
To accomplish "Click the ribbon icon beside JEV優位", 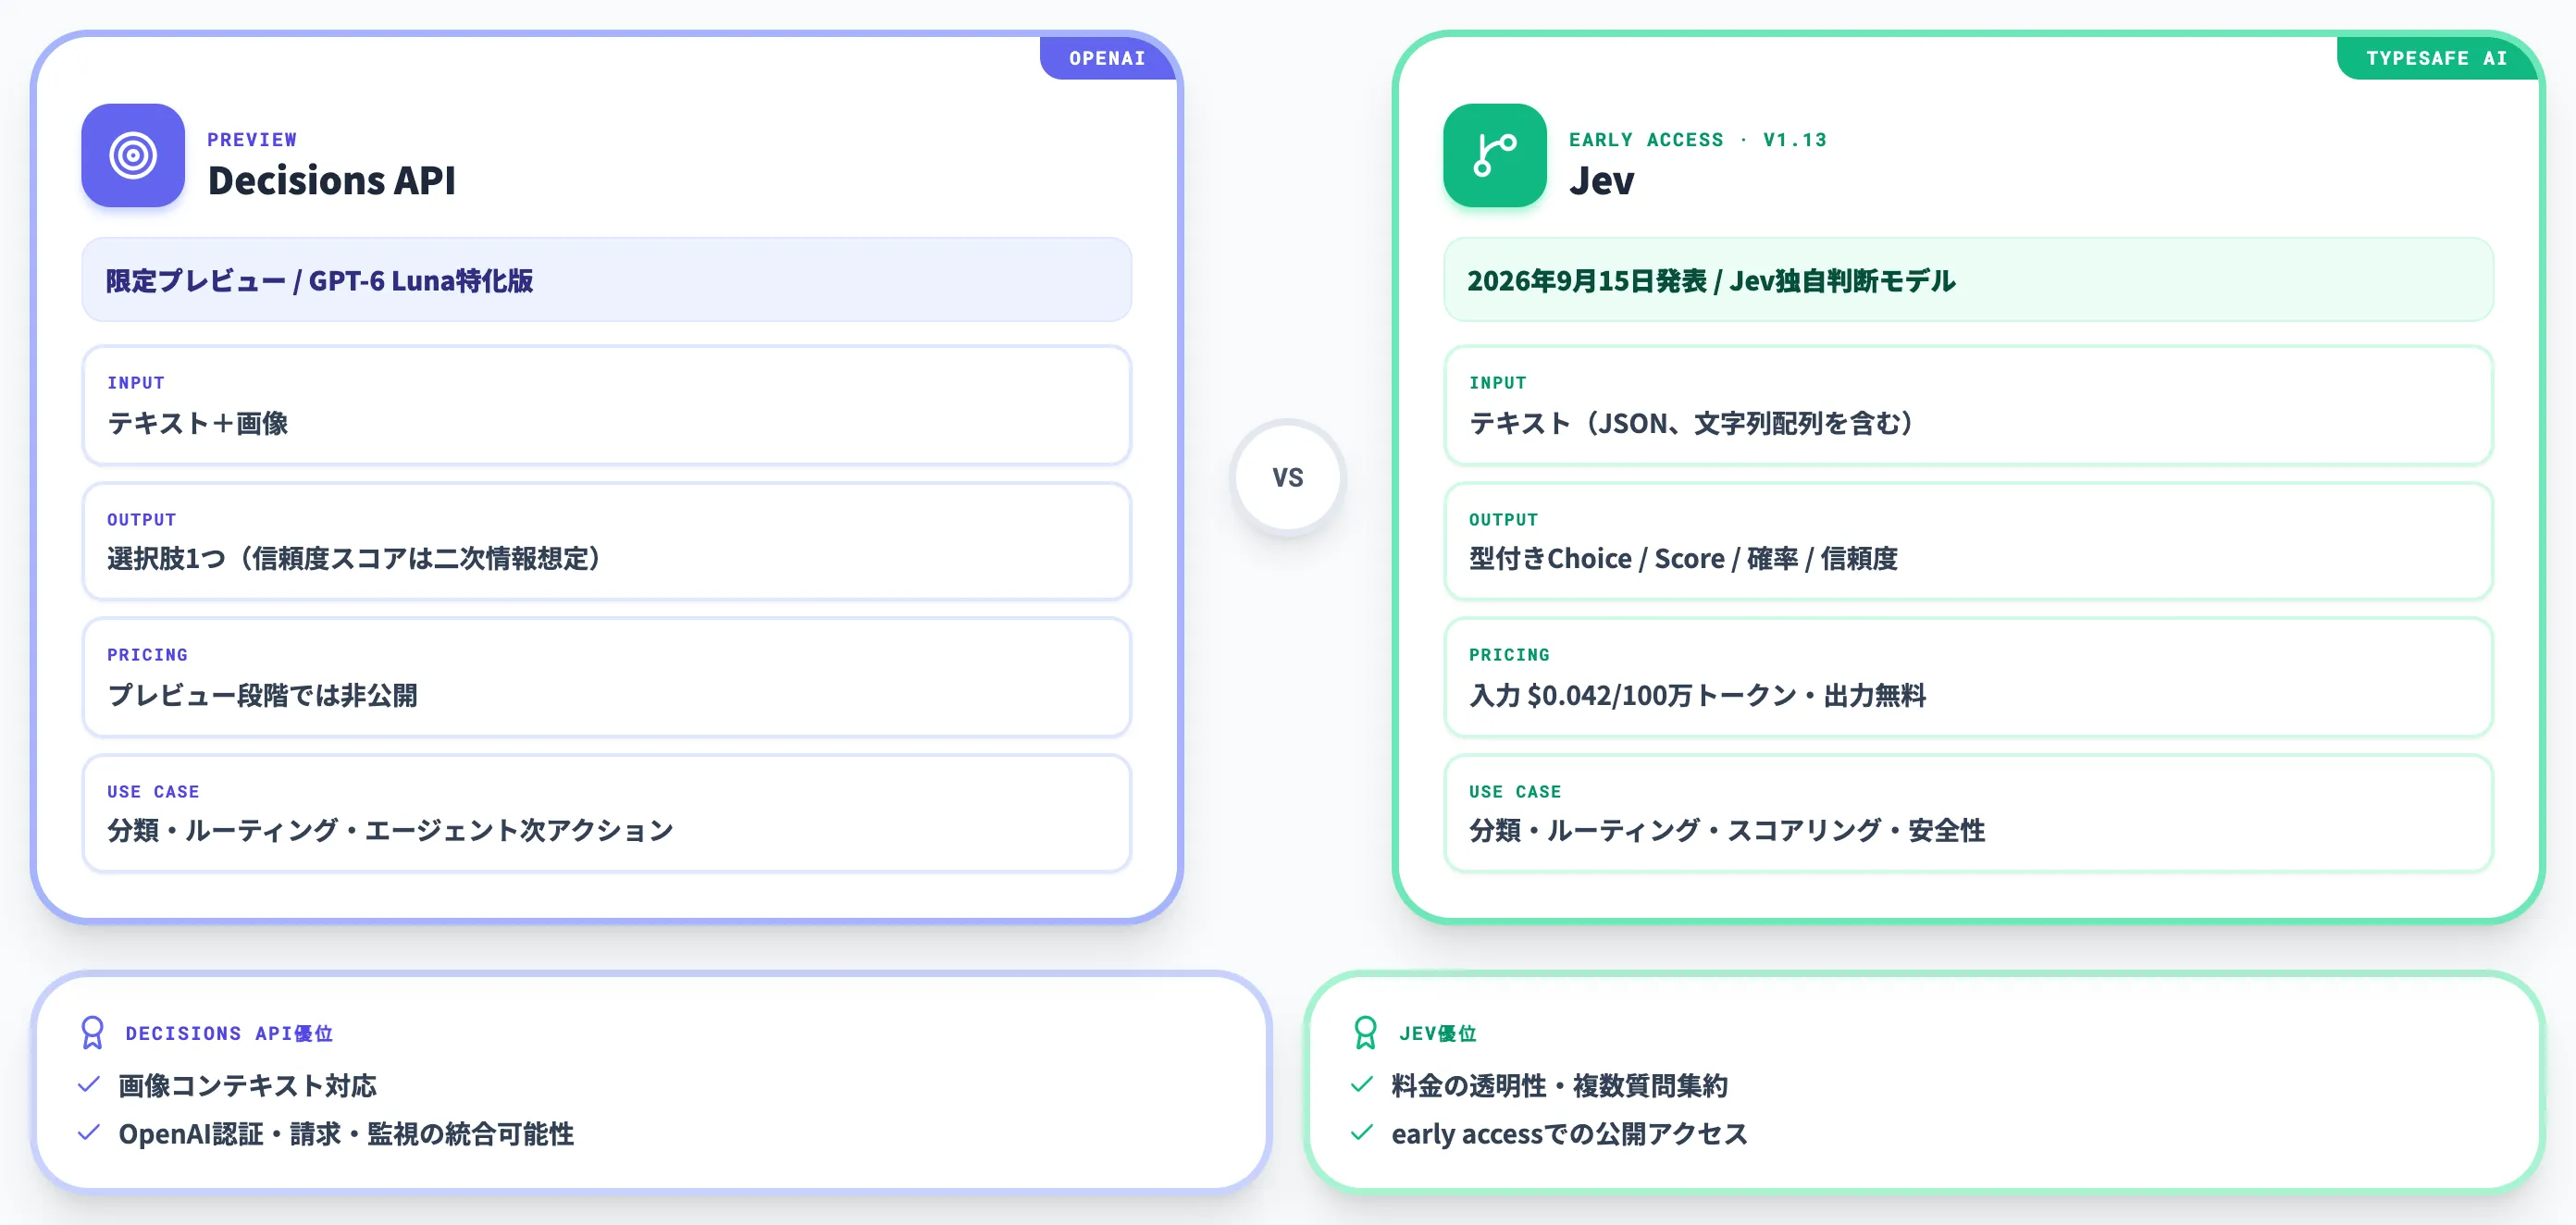I will pyautogui.click(x=1365, y=1032).
